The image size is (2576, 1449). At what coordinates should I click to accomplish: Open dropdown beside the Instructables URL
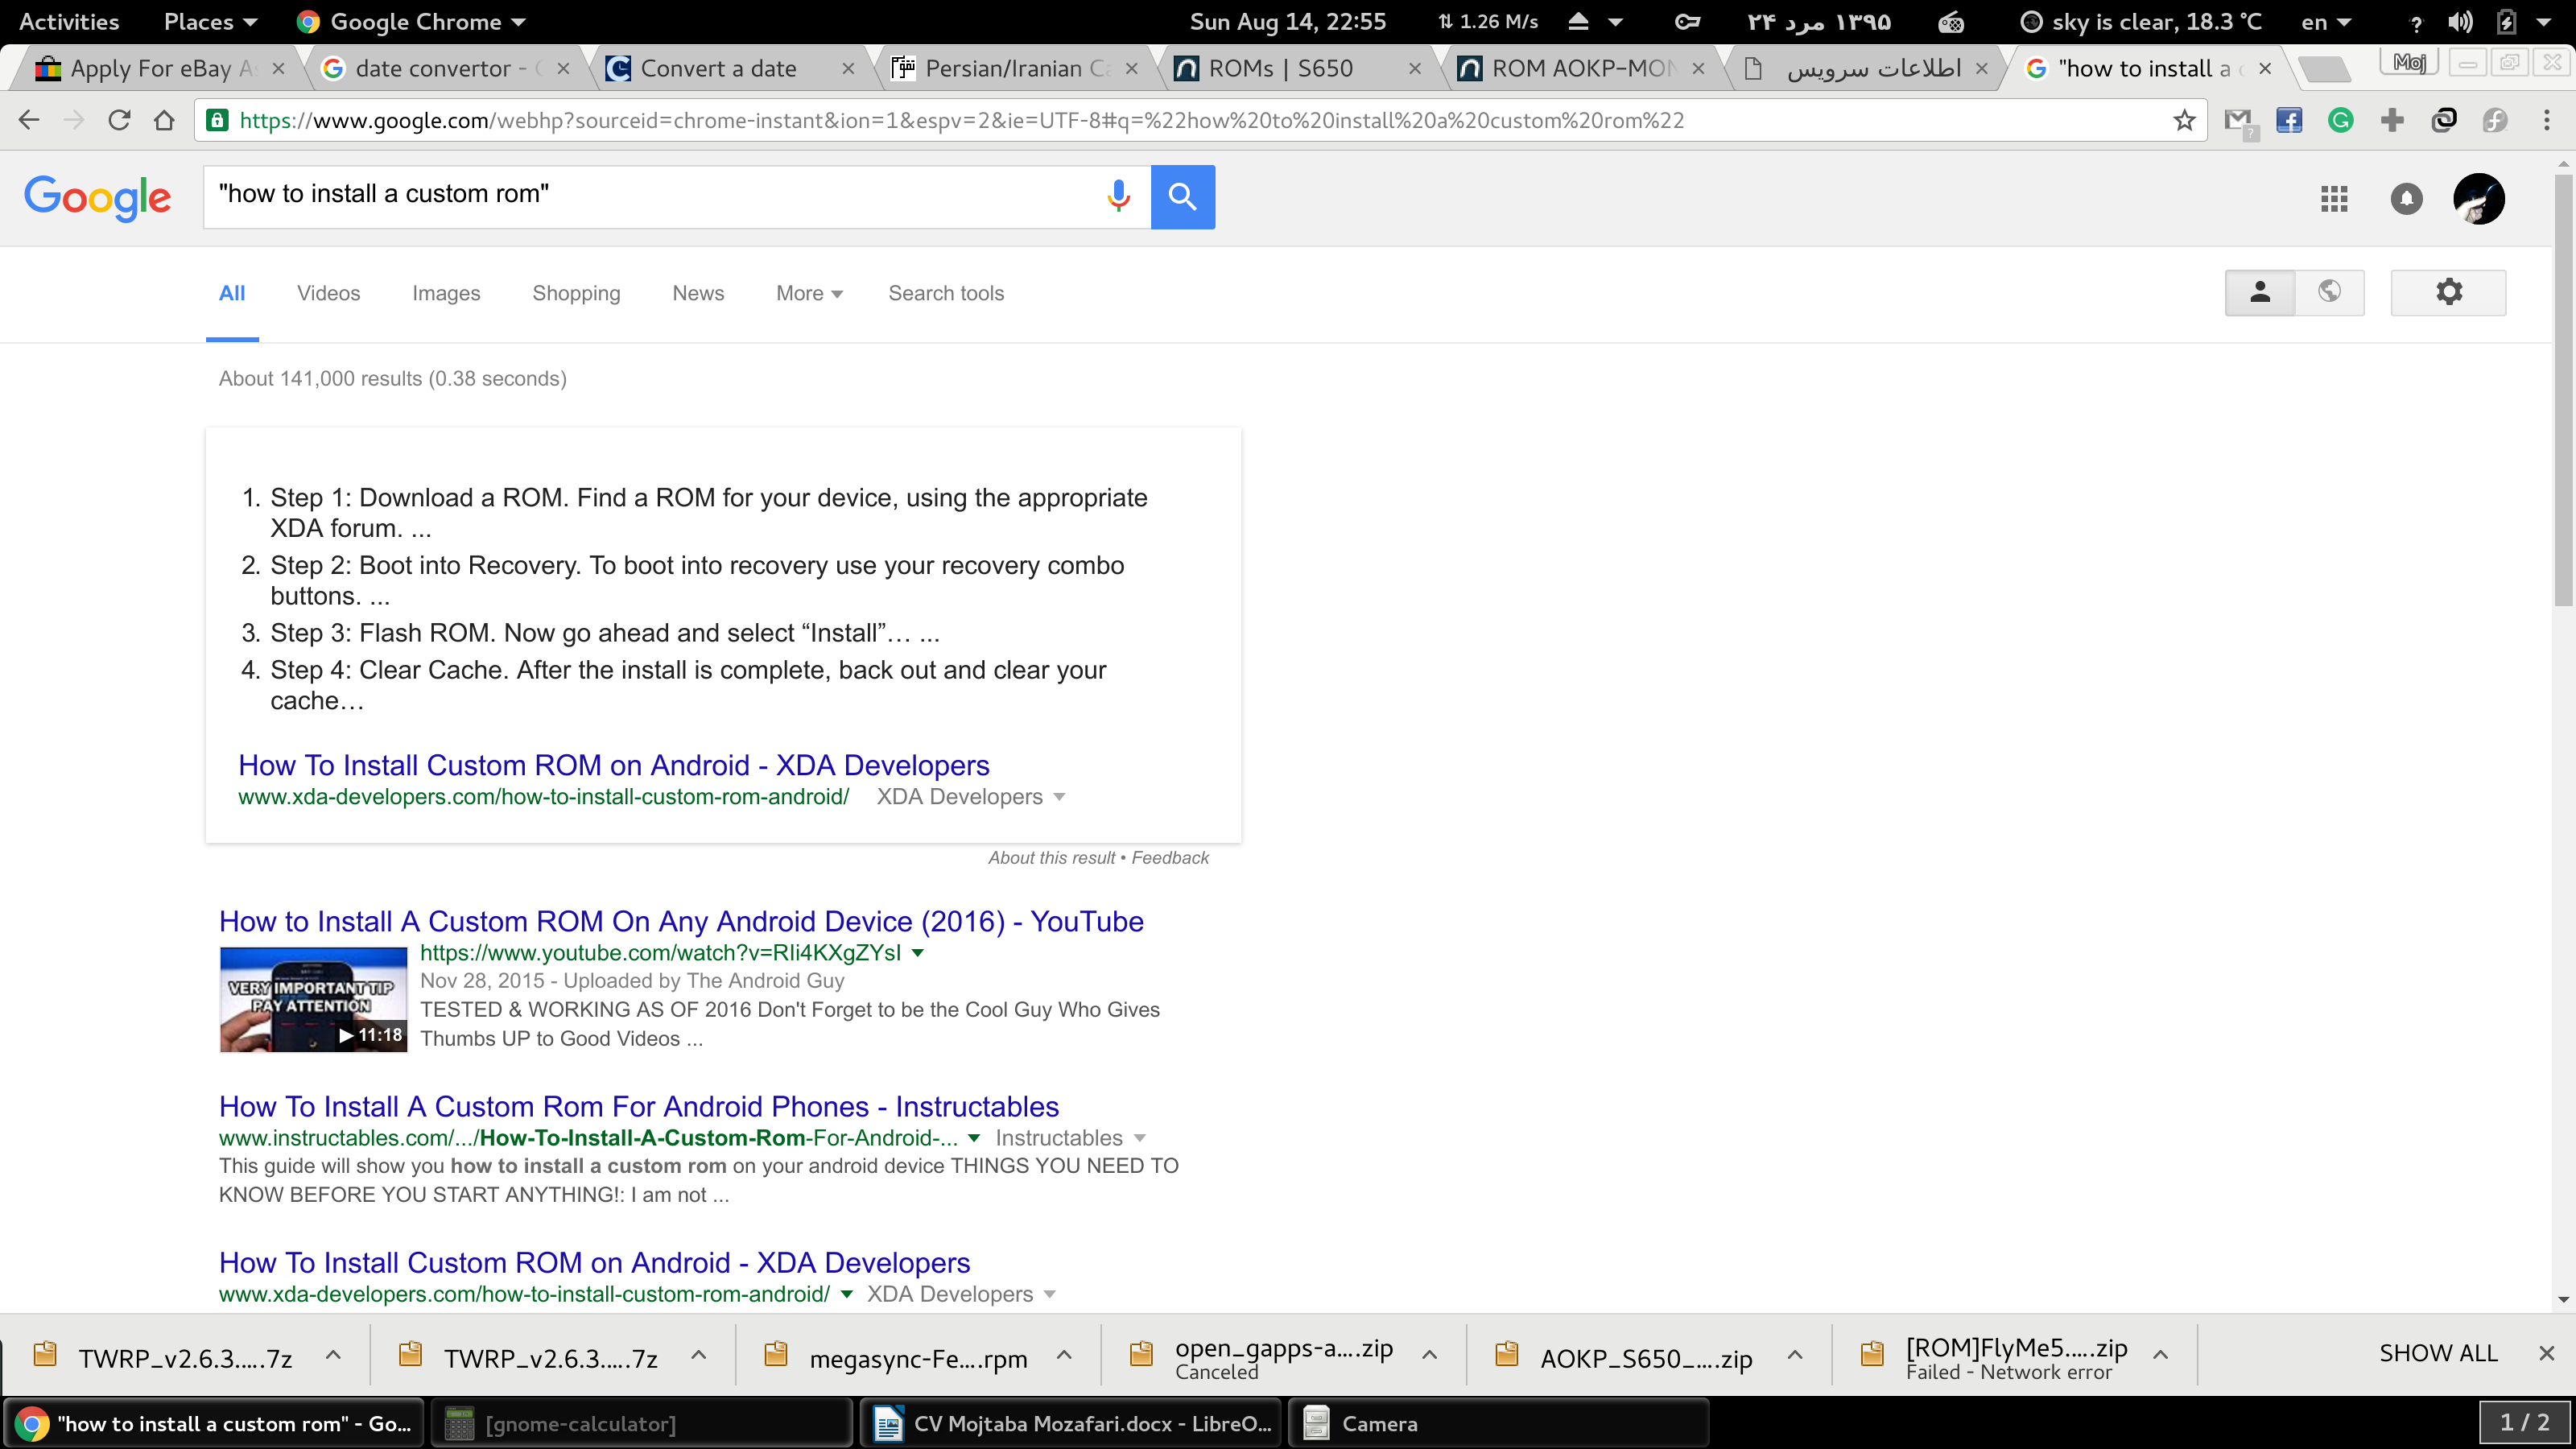pos(974,1138)
